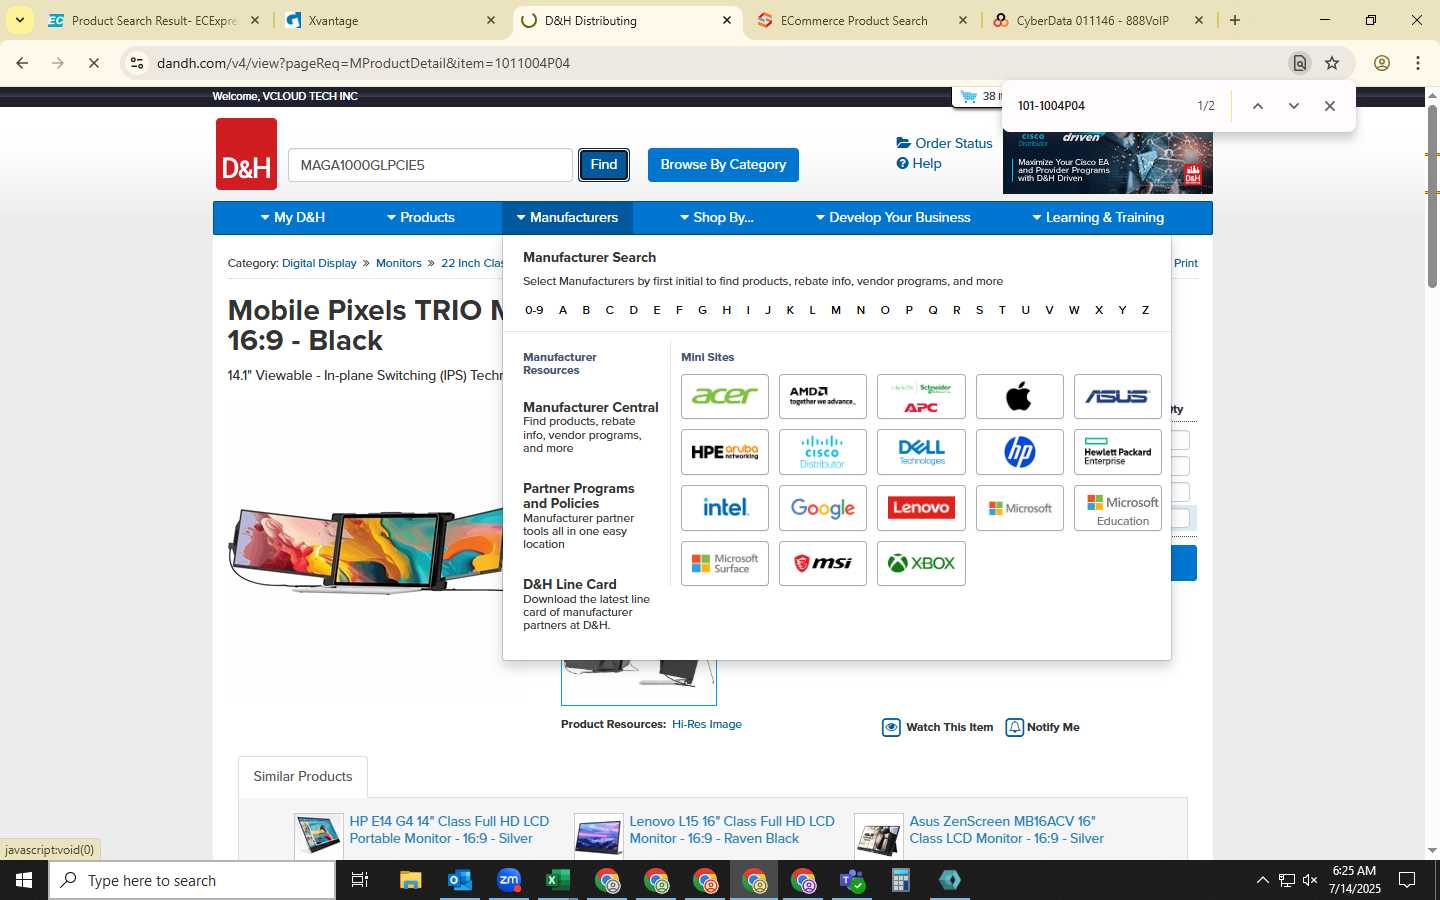This screenshot has height=900, width=1440.
Task: Click the Find search button
Action: [x=604, y=165]
